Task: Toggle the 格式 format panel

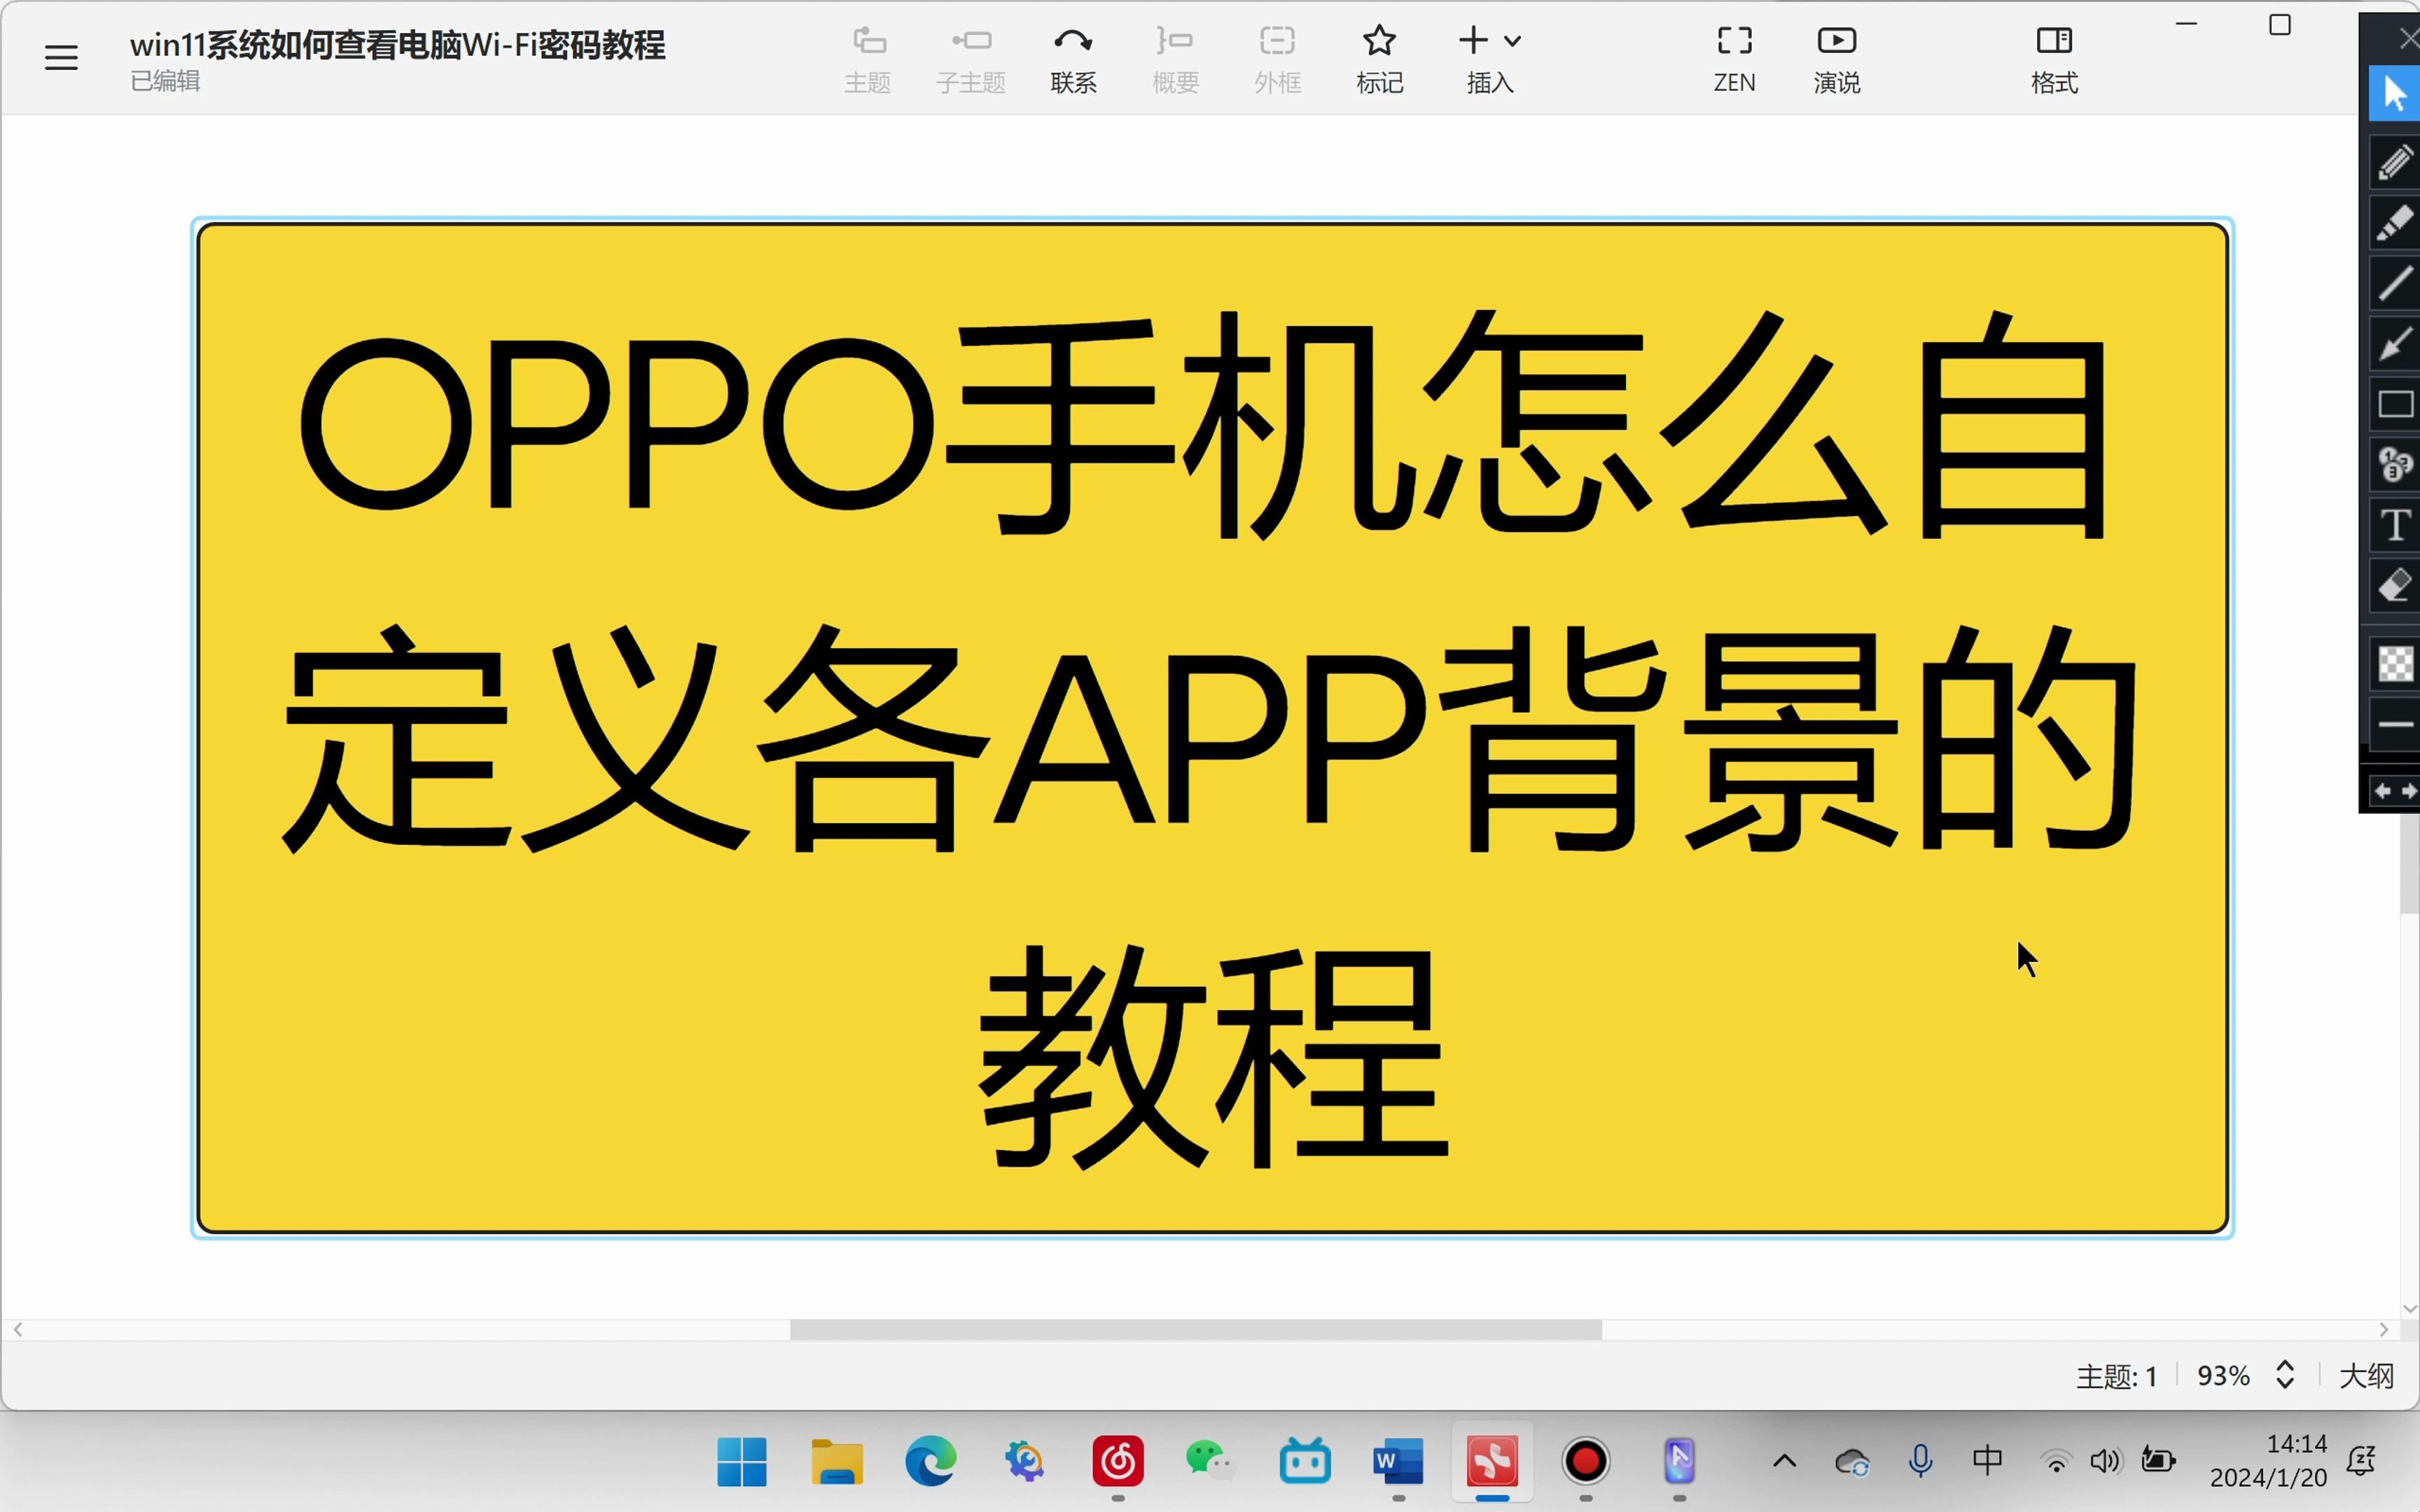Action: 2055,60
